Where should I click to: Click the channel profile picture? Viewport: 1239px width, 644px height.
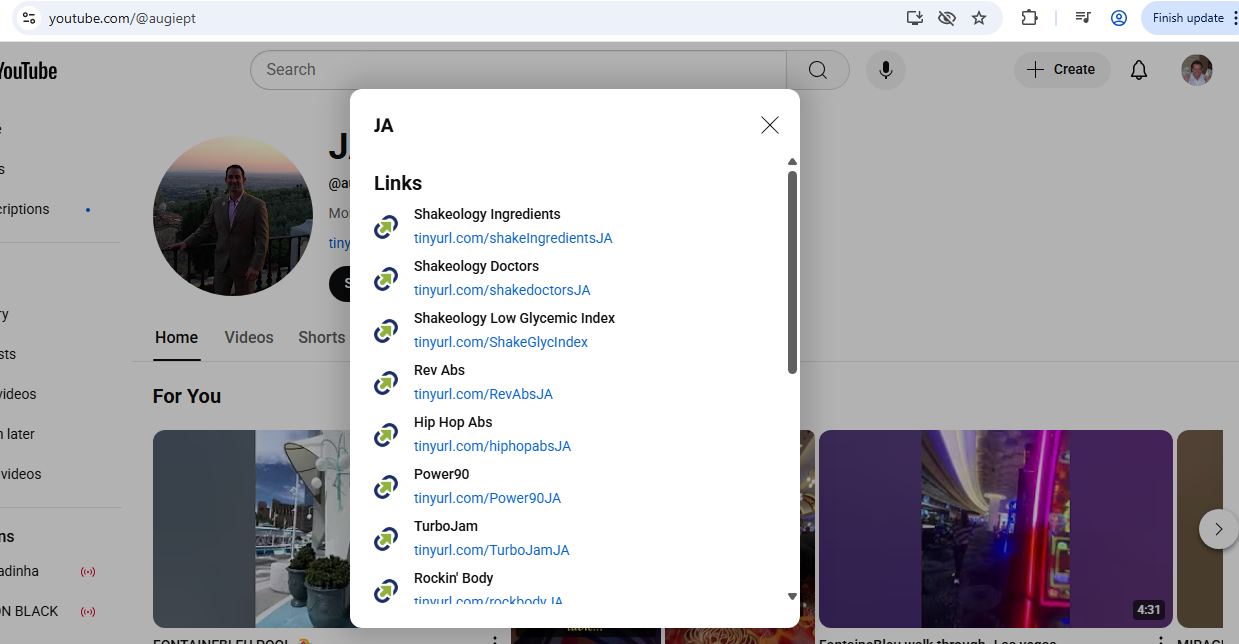point(233,216)
